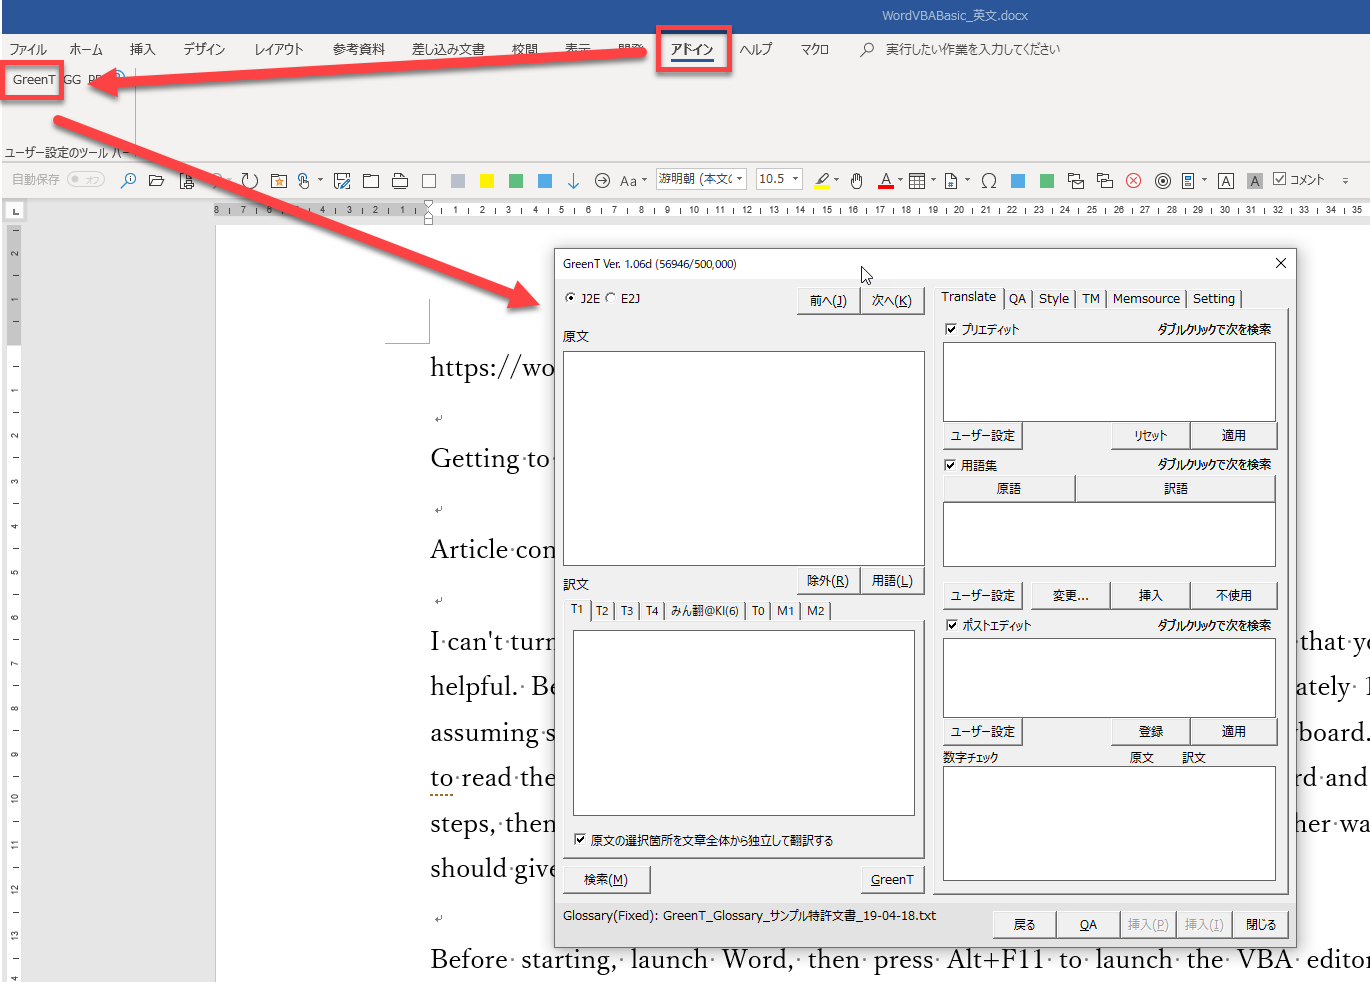Open the font name dropdown 游明朝
This screenshot has height=982, width=1370.
[x=740, y=179]
